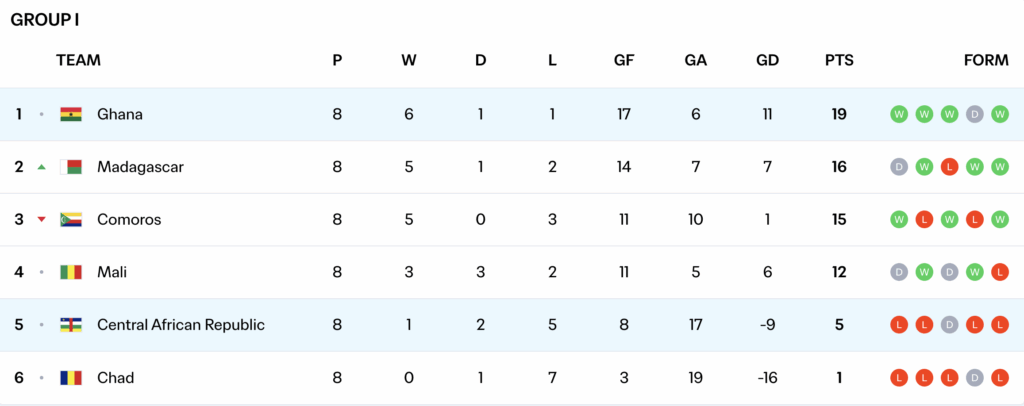Click Mali's last red loss badge

[1000, 272]
